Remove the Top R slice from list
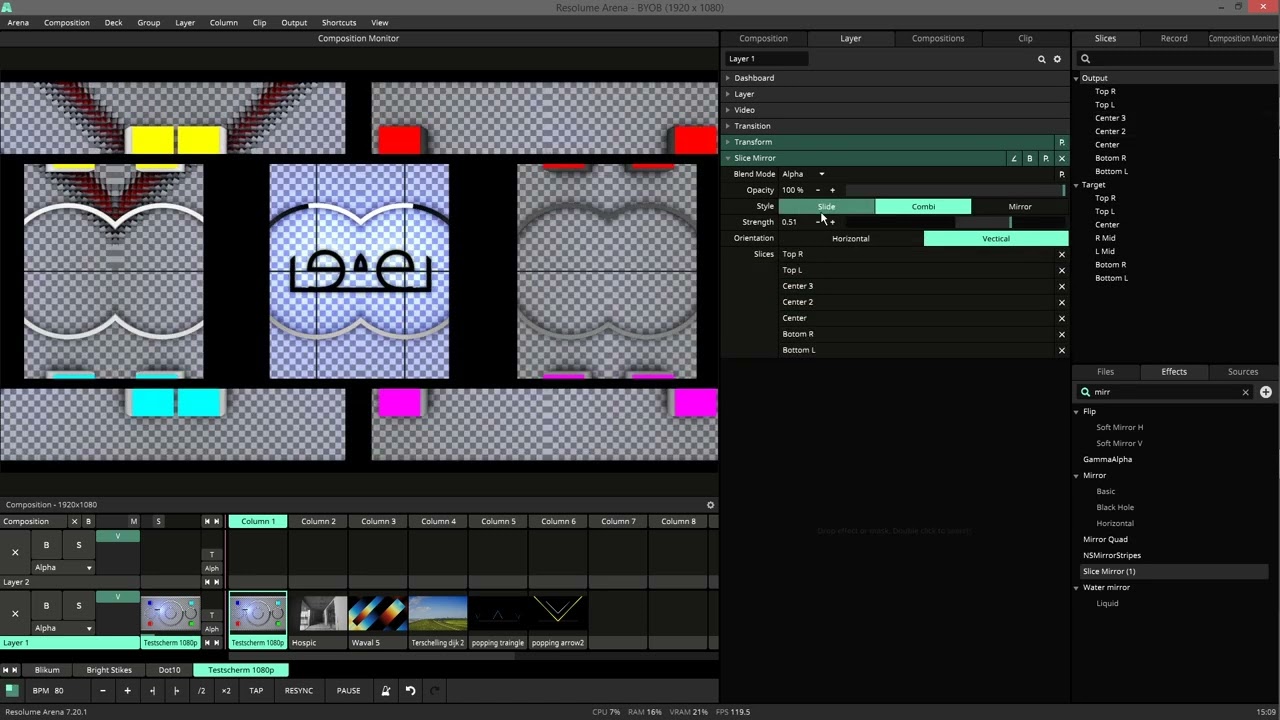Screen dimensions: 1280x720 (1062, 254)
